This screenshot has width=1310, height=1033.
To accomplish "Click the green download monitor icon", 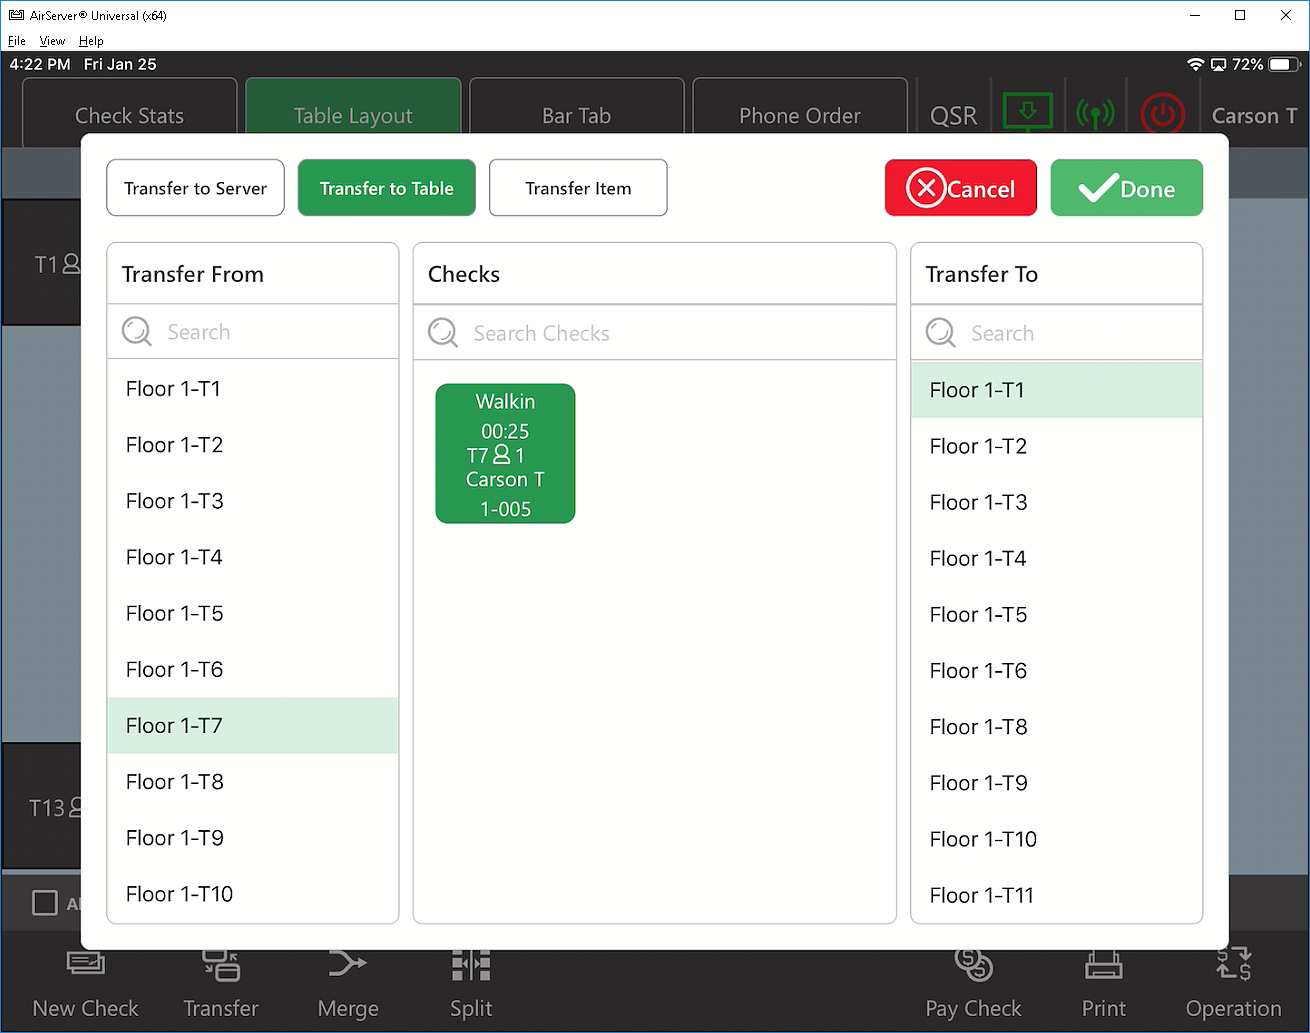I will [1027, 112].
